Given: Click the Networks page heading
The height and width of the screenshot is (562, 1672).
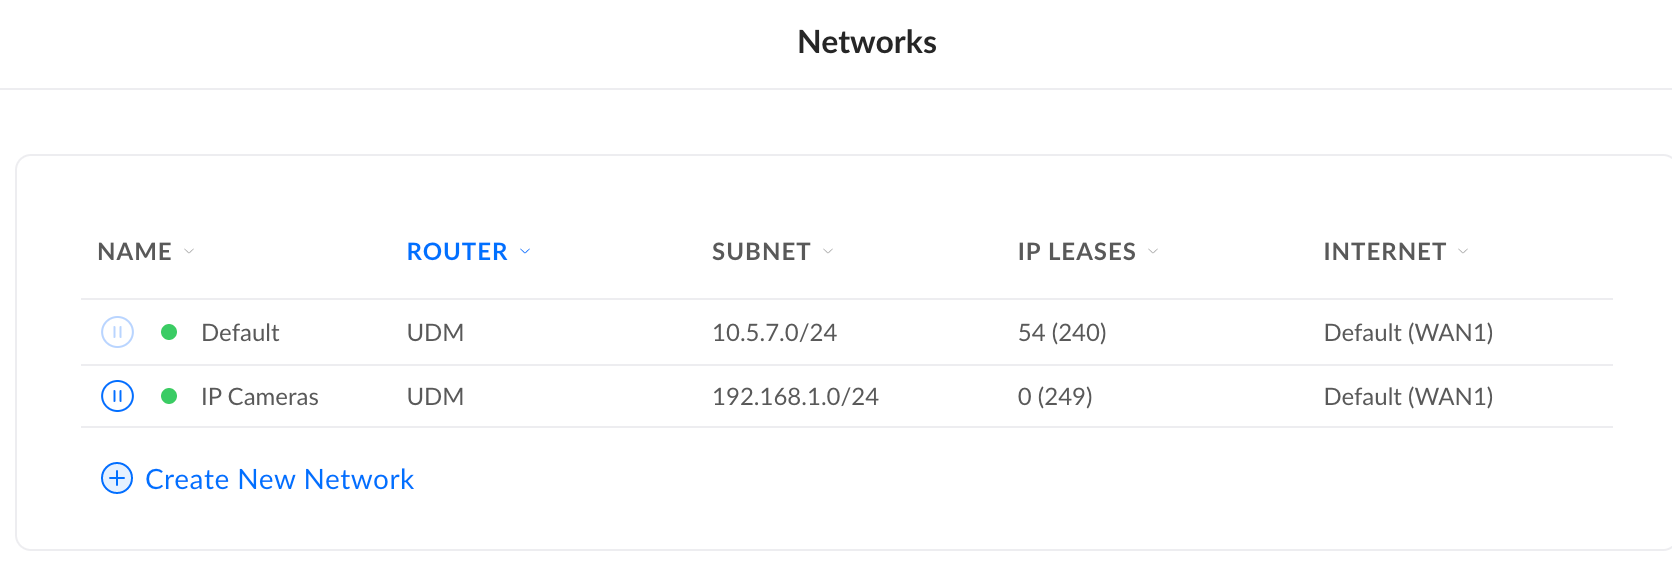Looking at the screenshot, I should [x=867, y=42].
